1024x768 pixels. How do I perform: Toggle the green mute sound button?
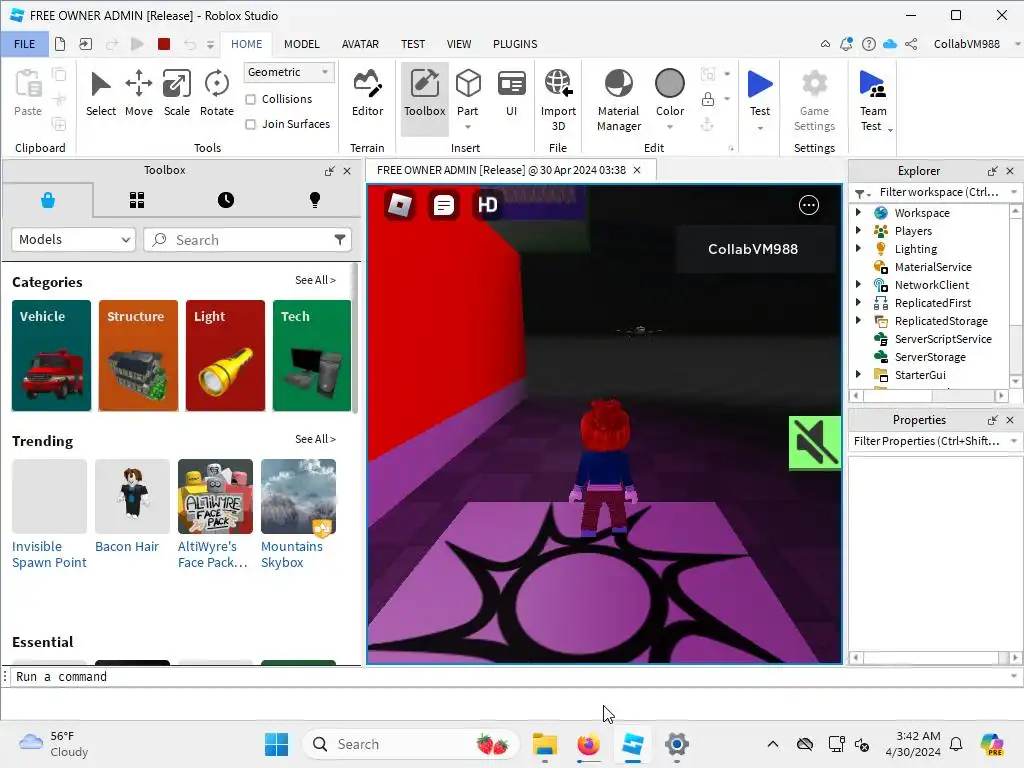(x=814, y=443)
